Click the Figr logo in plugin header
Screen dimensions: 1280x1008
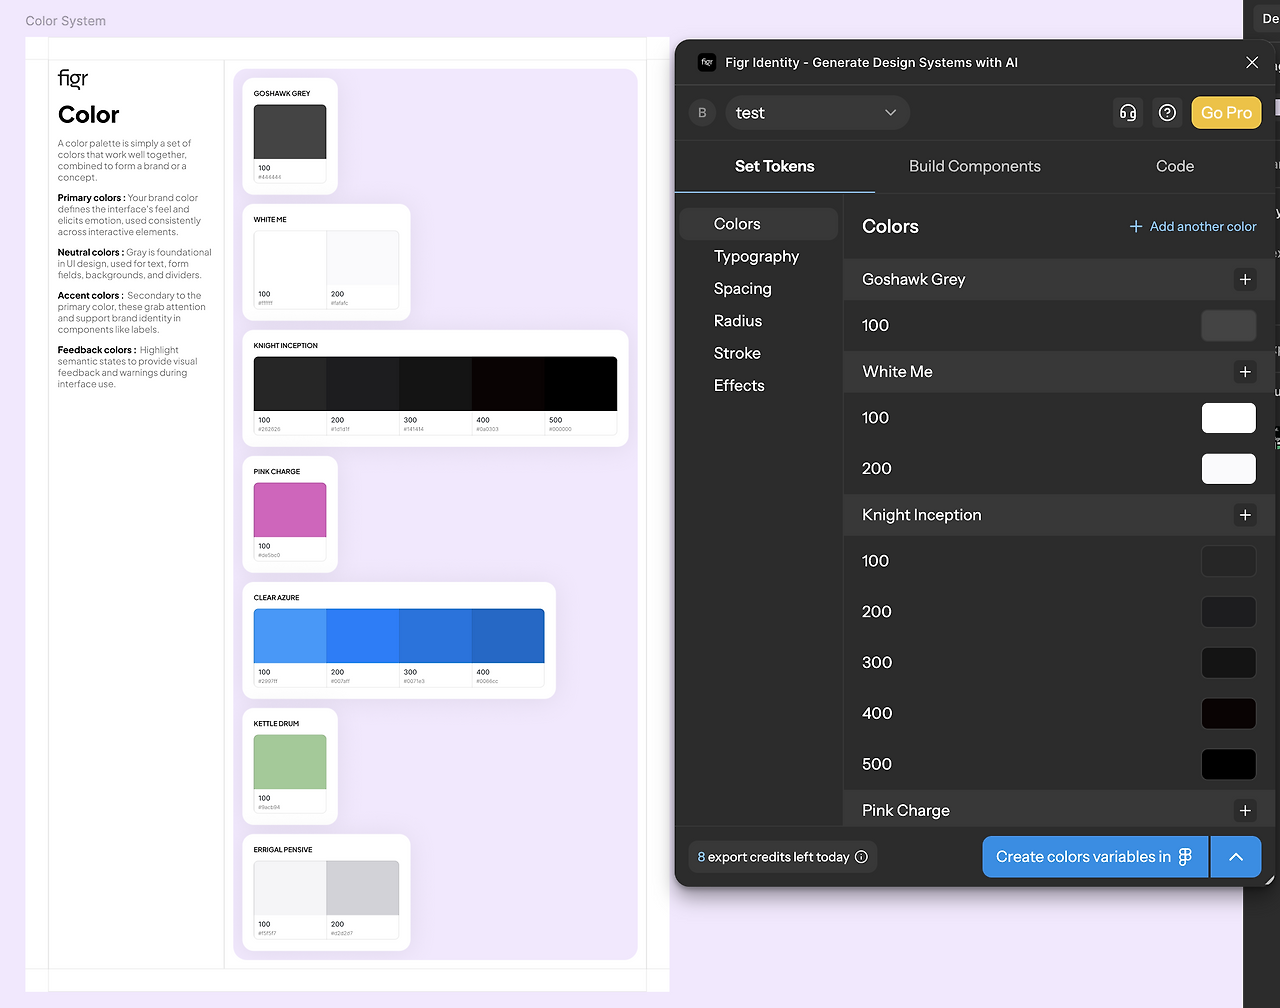(x=707, y=62)
